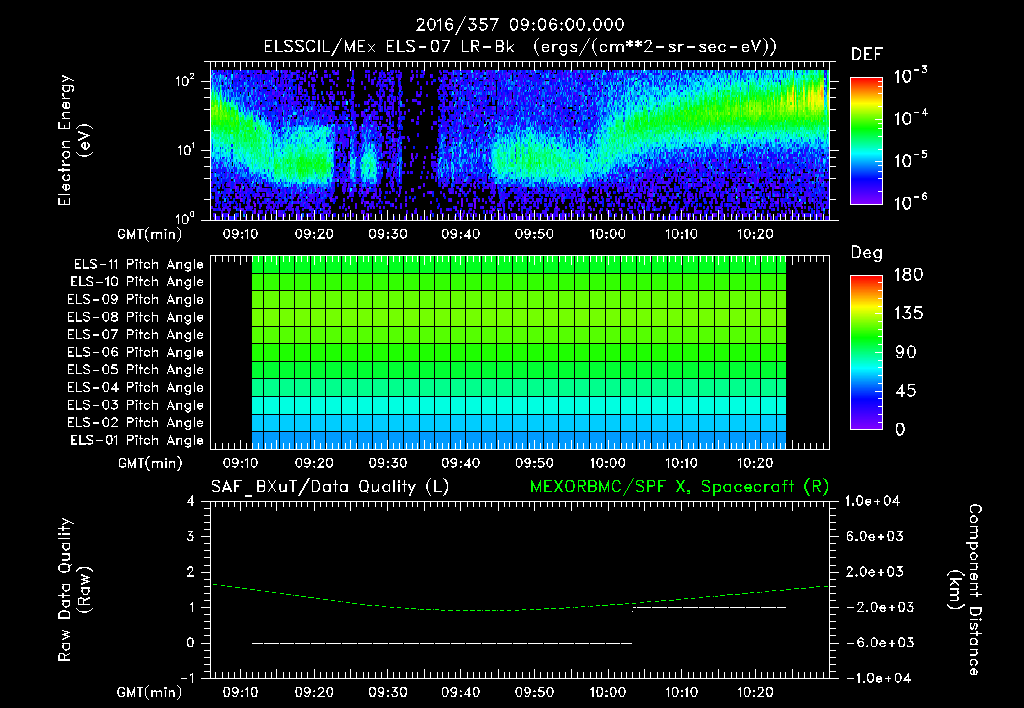Click the 10^1 energy tick label
Image resolution: width=1024 pixels, height=708 pixels.
coord(185,150)
